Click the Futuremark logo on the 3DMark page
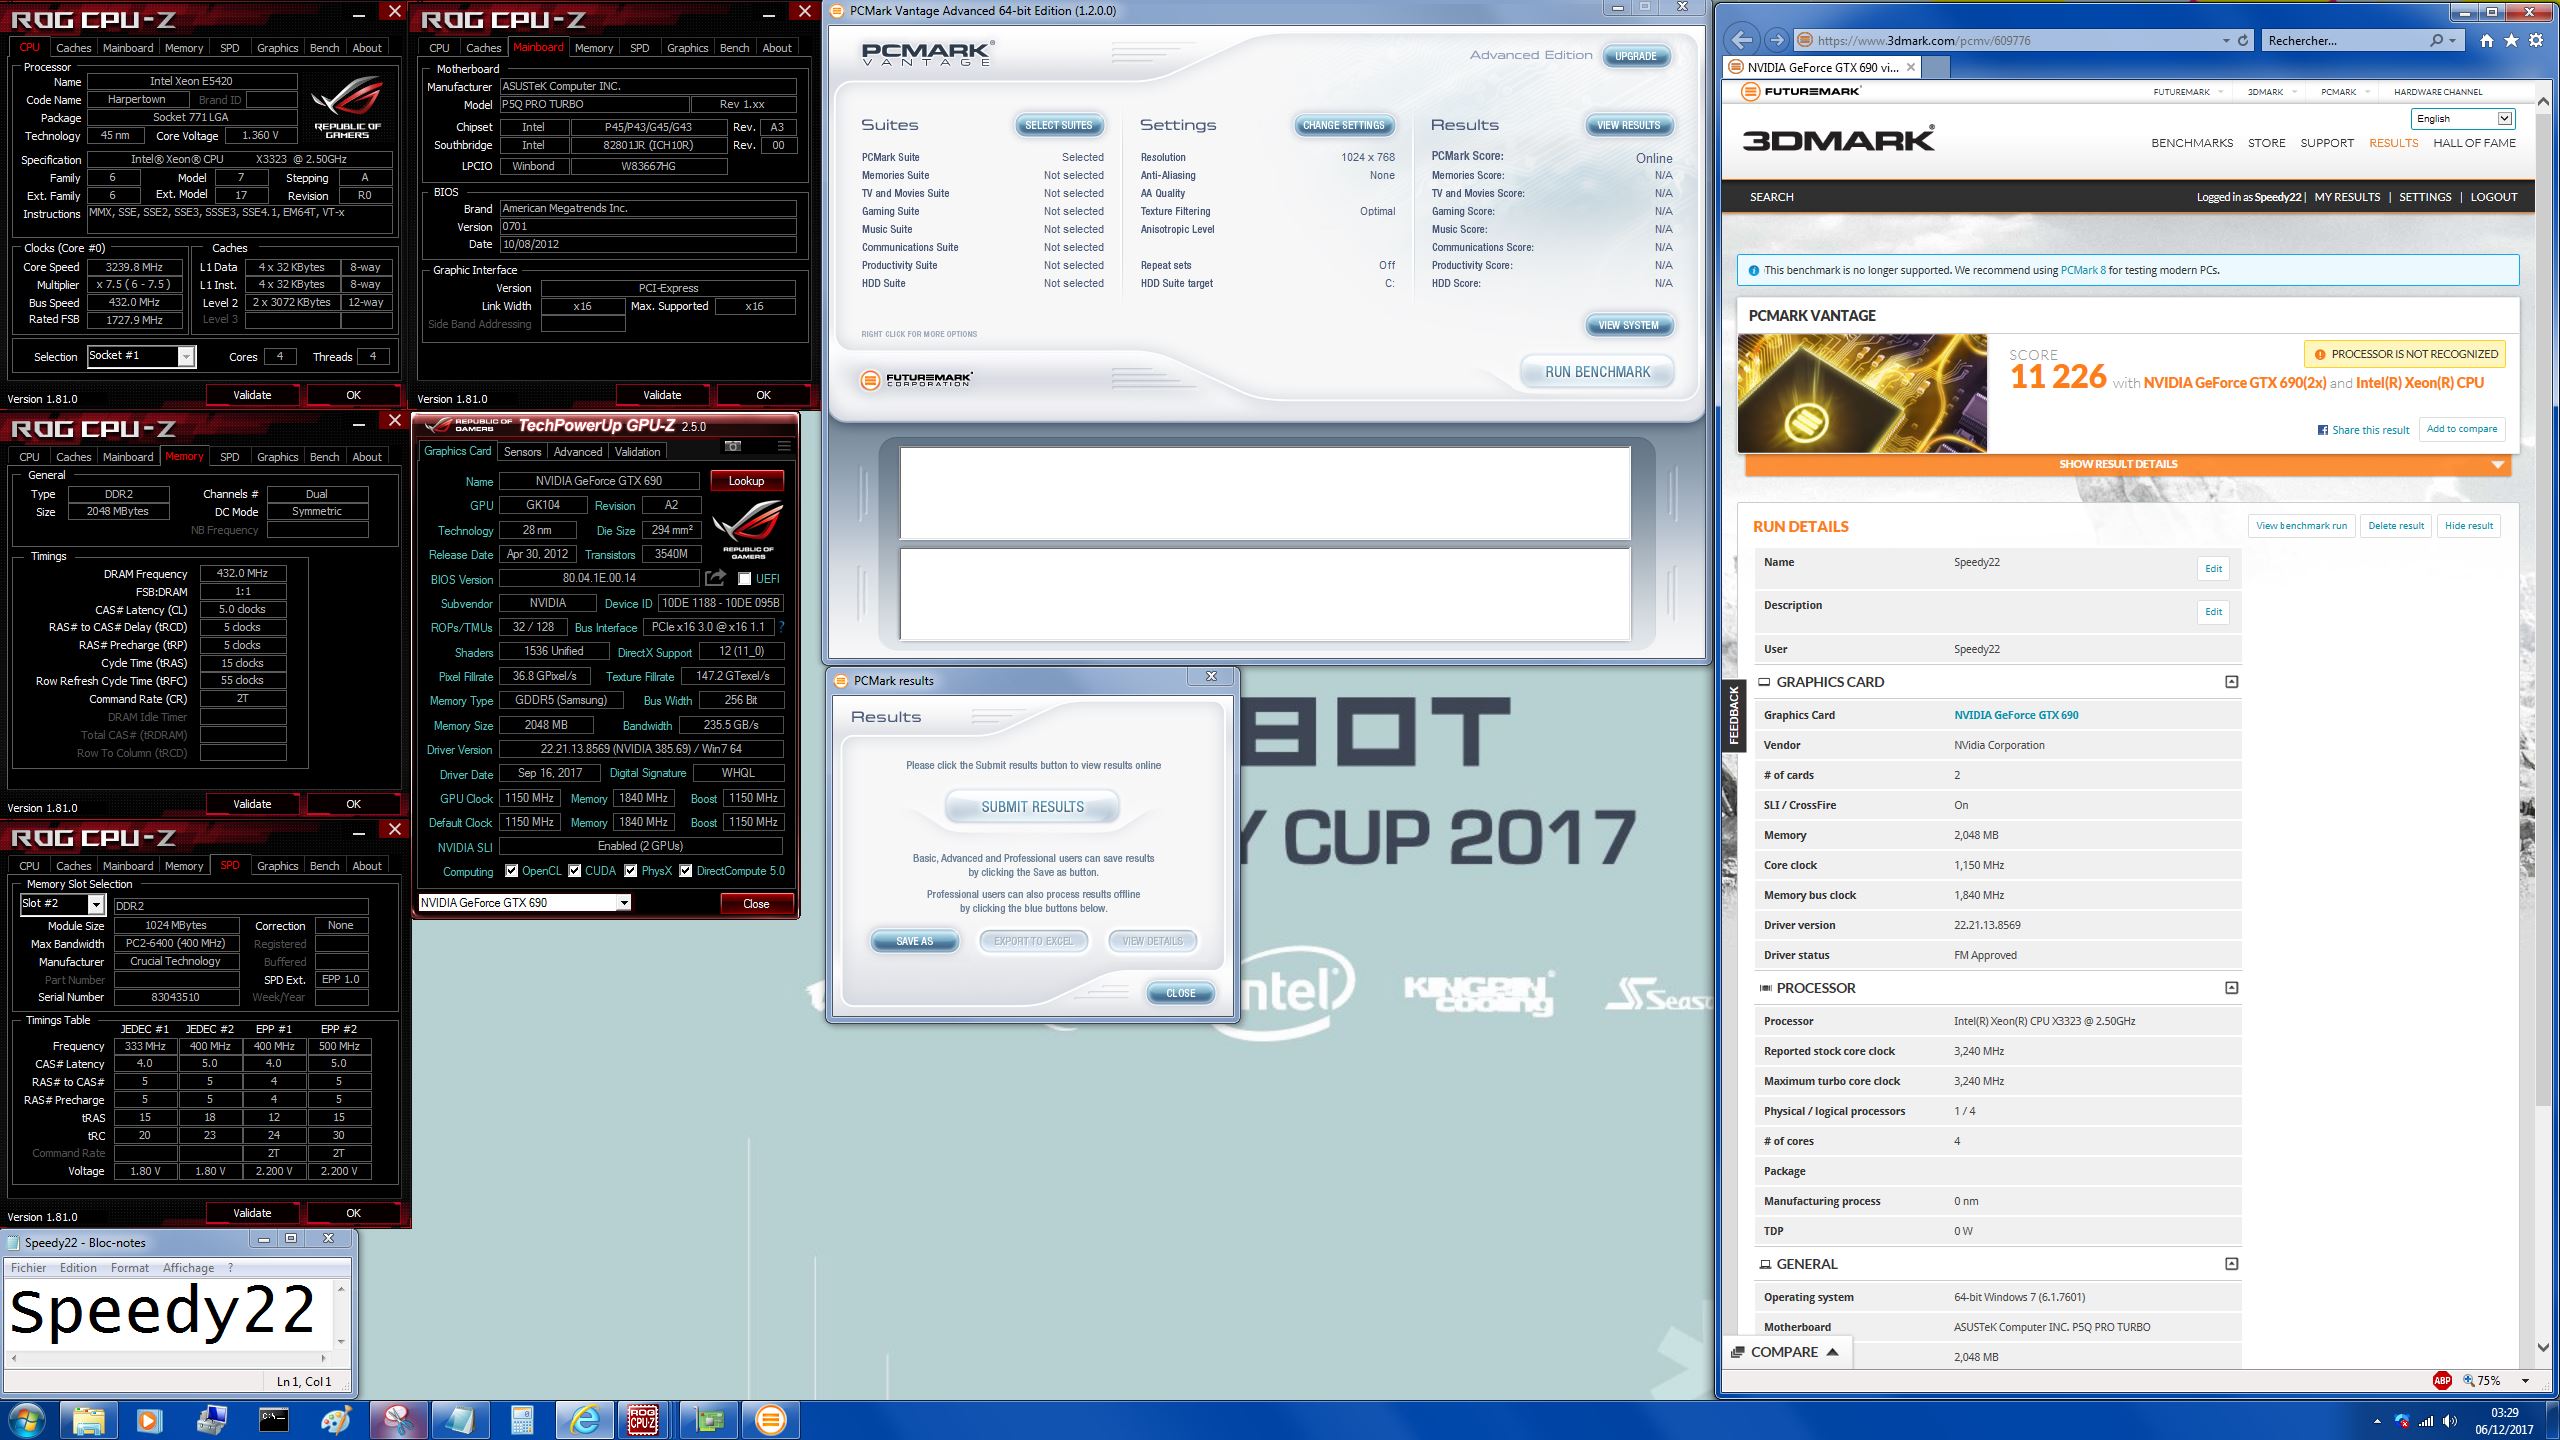 tap(1801, 91)
